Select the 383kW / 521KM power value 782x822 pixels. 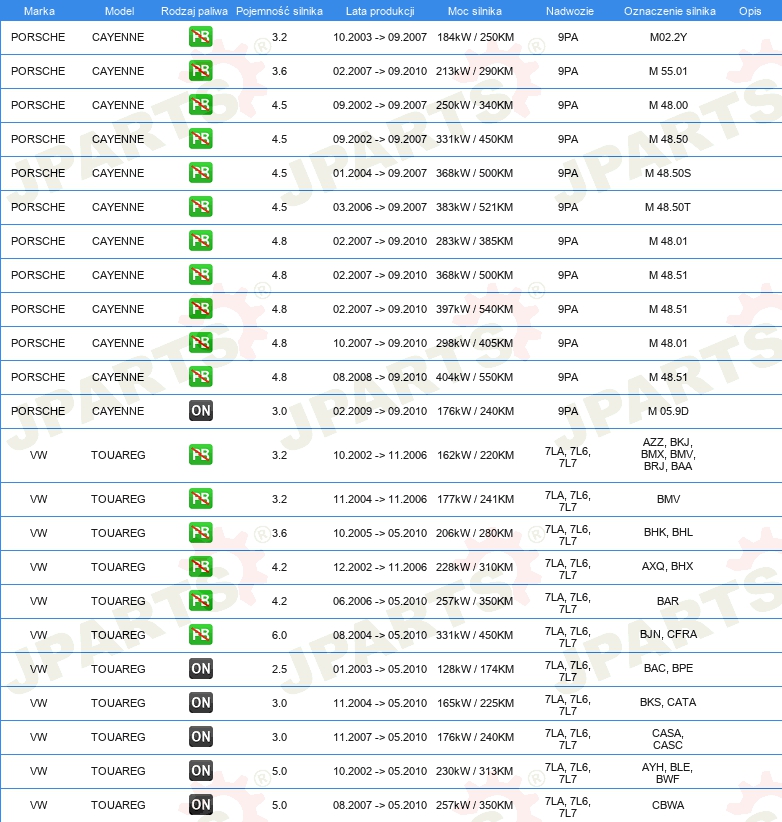475,208
